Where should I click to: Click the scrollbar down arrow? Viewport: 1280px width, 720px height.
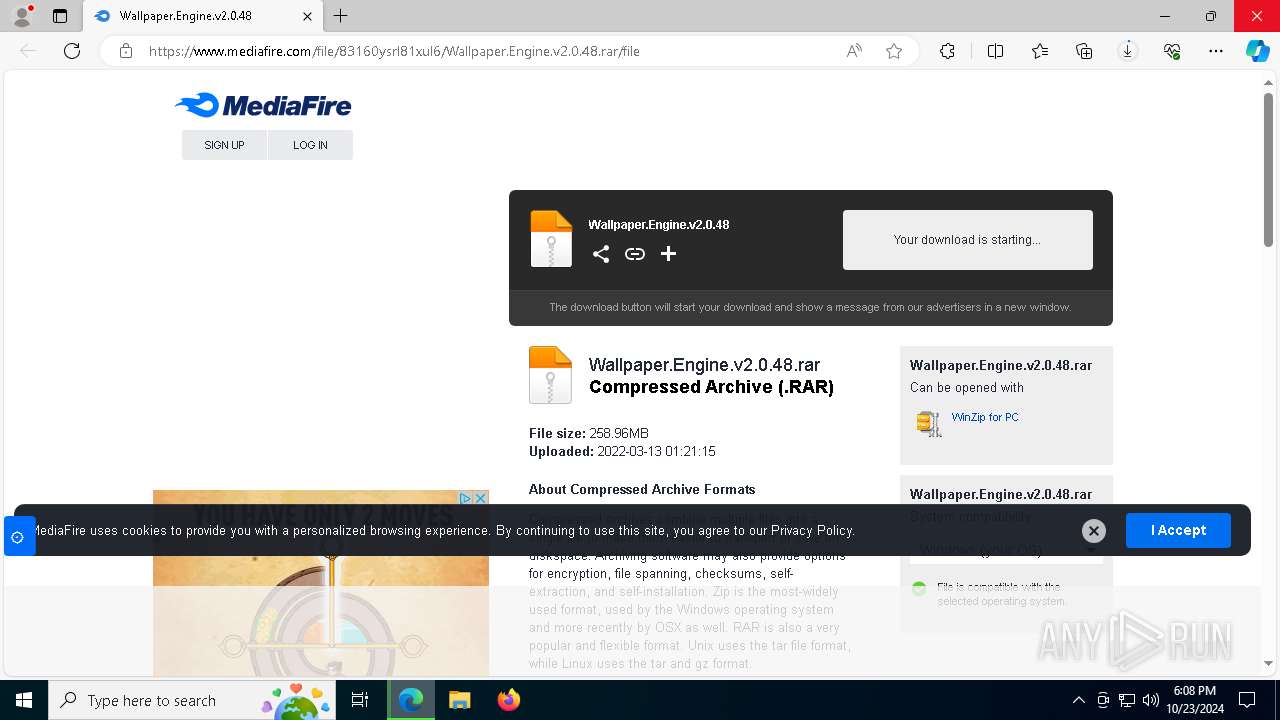pyautogui.click(x=1268, y=663)
